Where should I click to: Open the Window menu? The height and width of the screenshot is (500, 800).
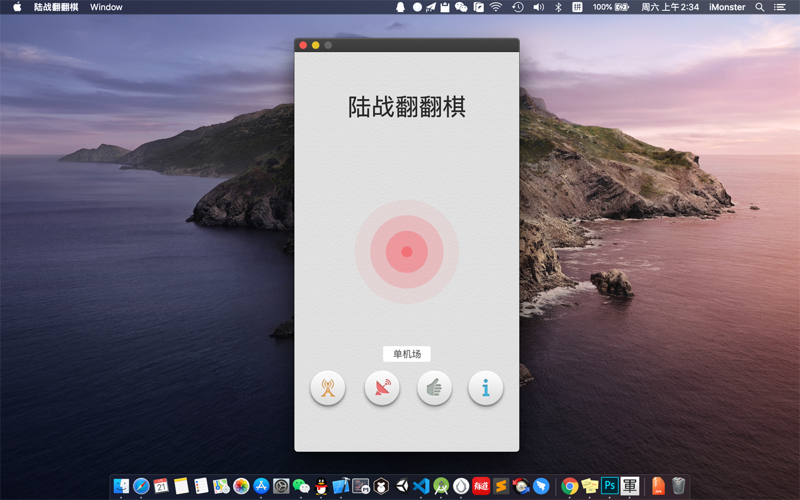tap(106, 7)
